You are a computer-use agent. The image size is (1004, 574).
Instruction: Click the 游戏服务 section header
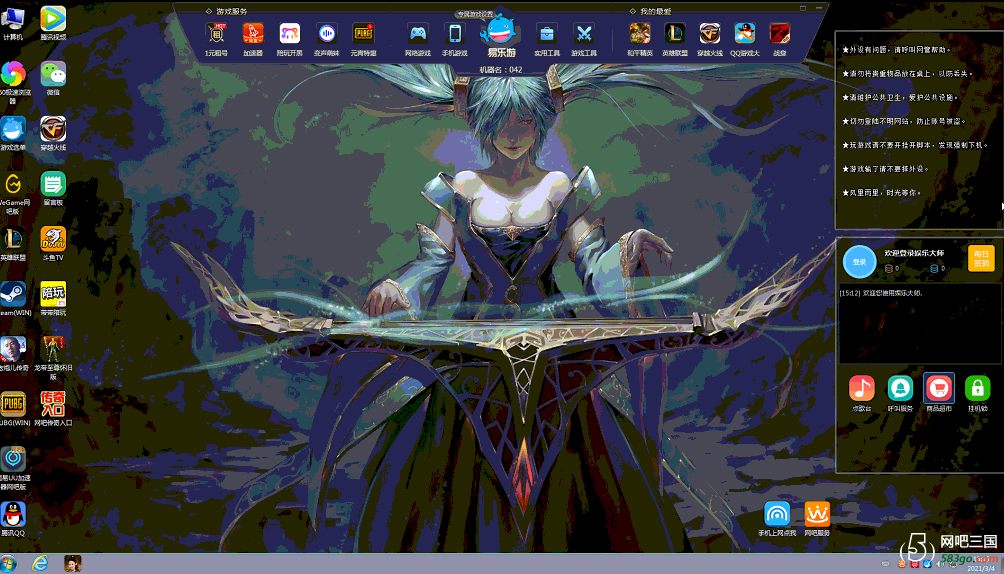231,12
